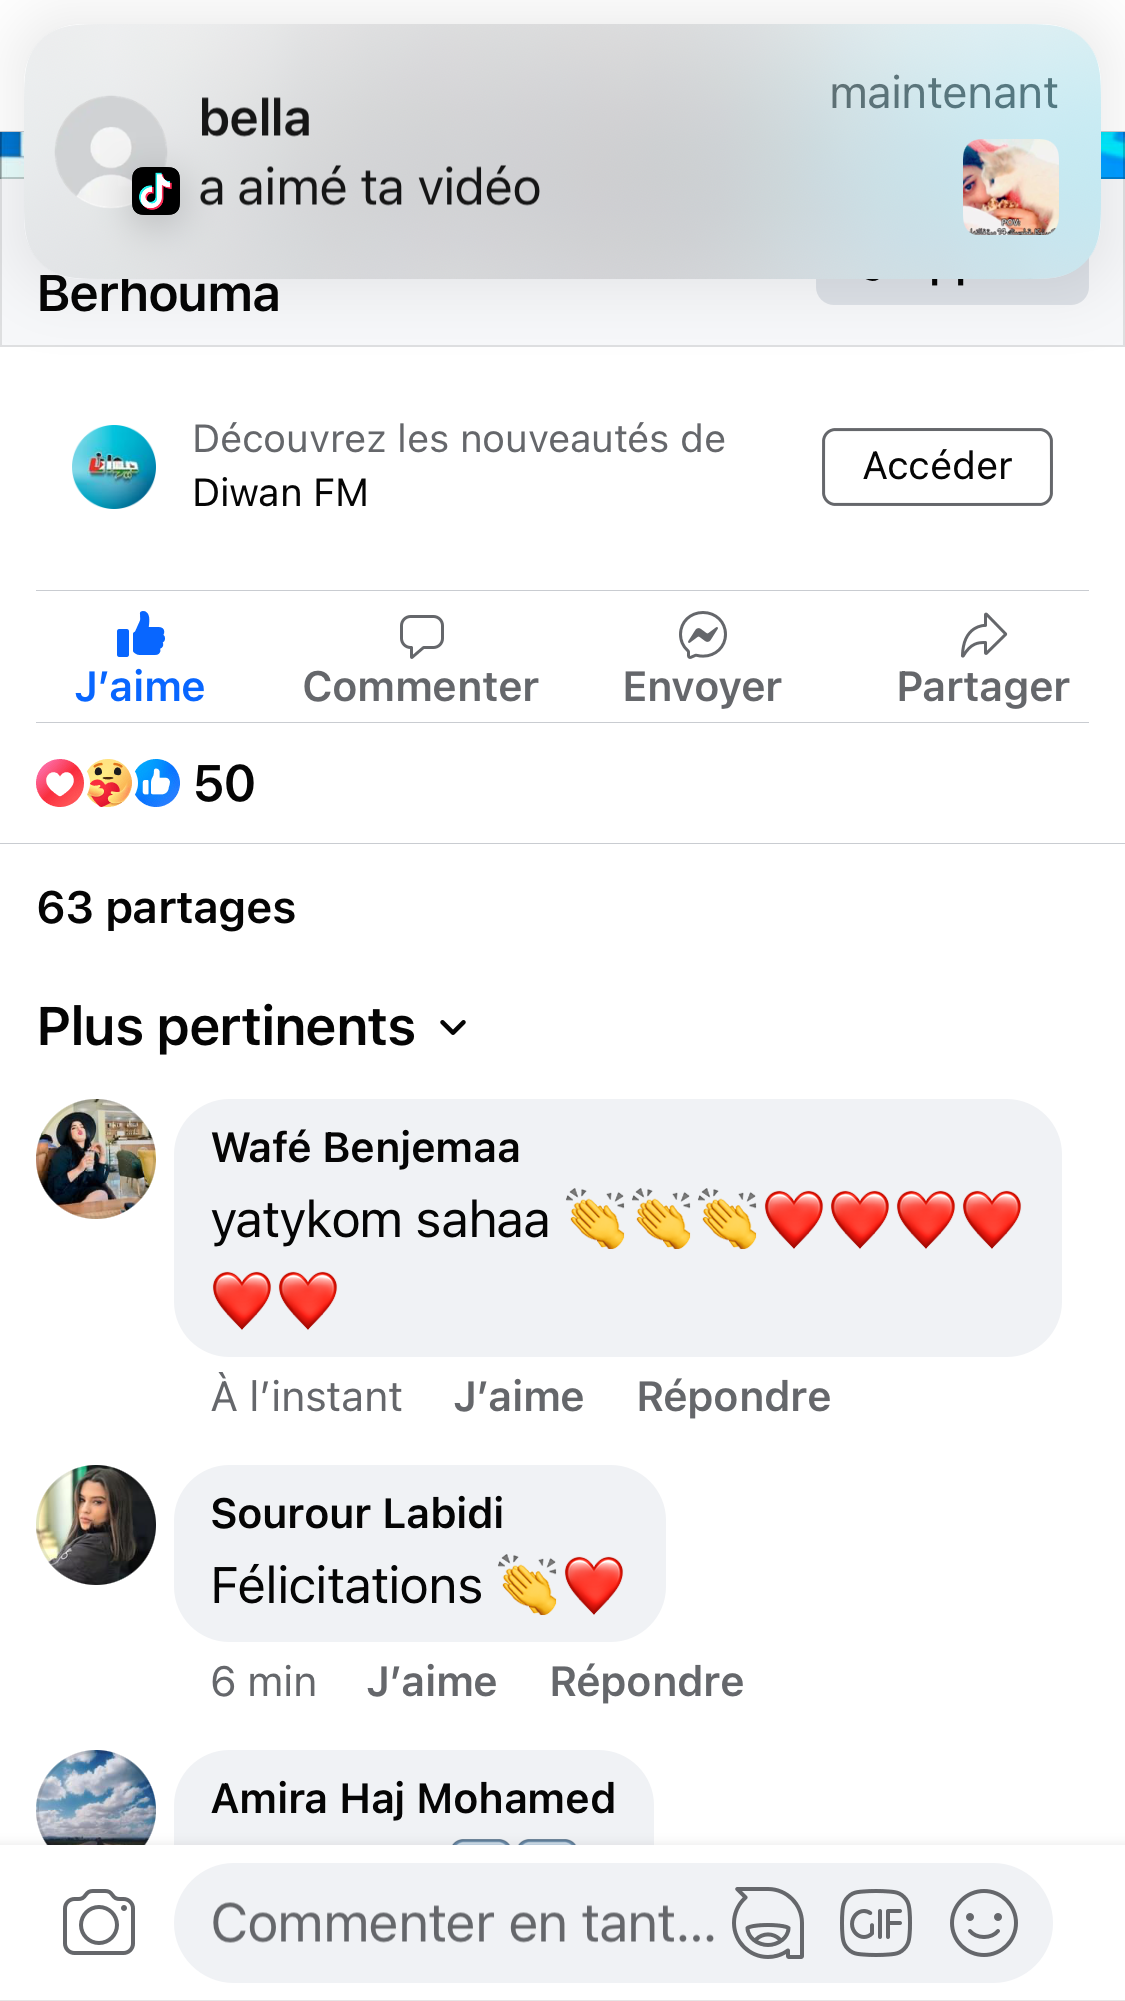
Task: Open the GIF picker
Action: (875, 1923)
